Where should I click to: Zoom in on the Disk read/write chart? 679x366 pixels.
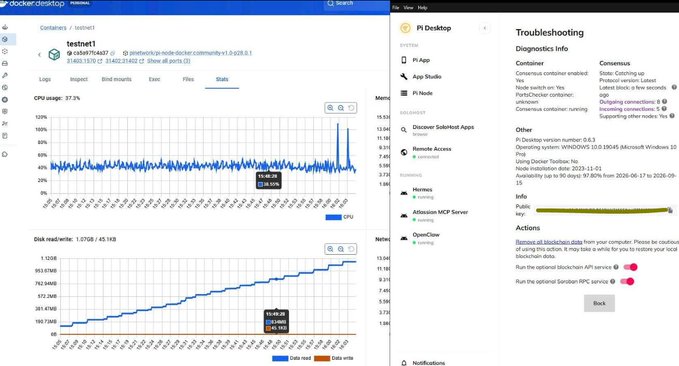(330, 249)
